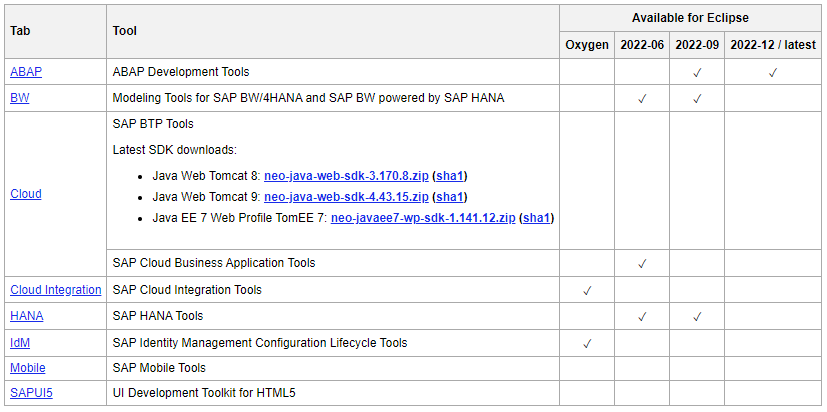This screenshot has width=827, height=412.
Task: Open the IdM tab link
Action: (x=20, y=343)
